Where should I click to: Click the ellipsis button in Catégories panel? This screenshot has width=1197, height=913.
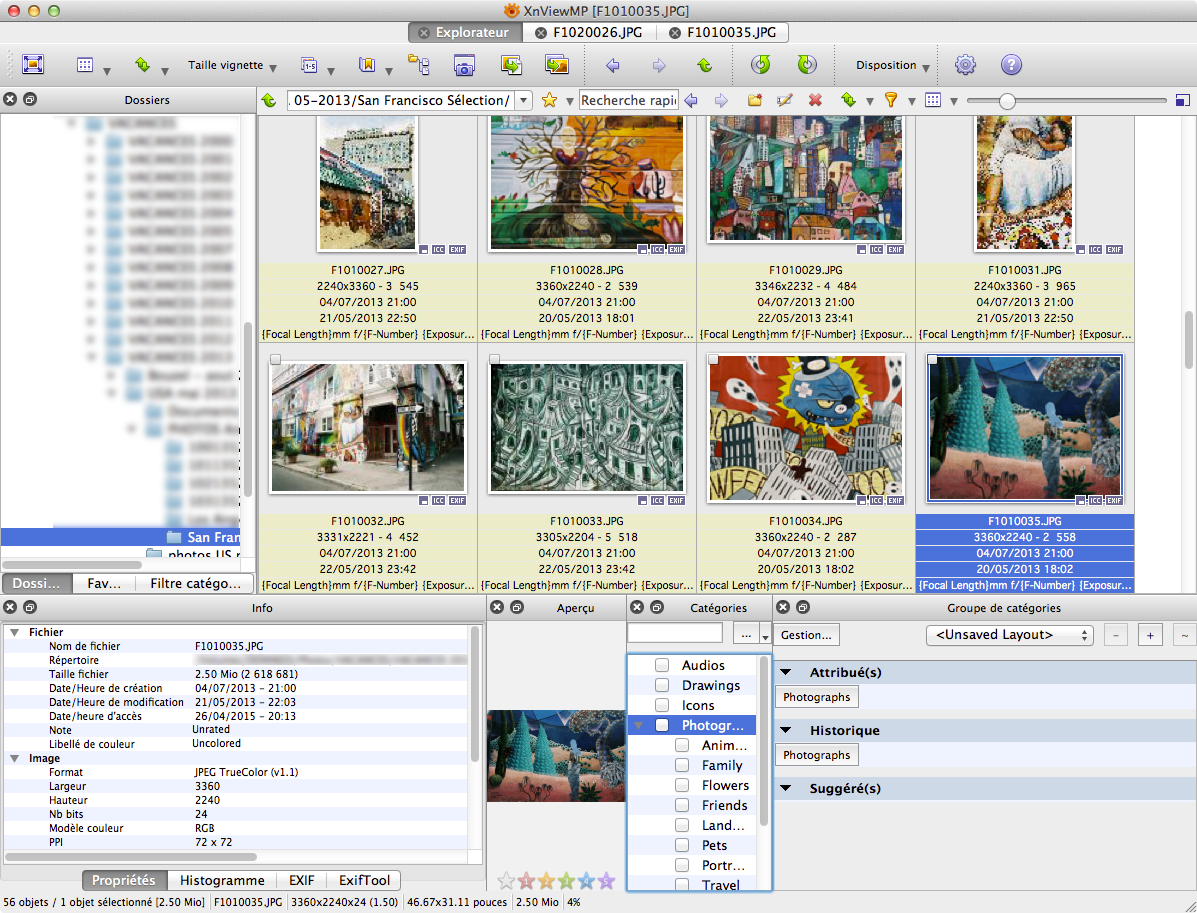click(745, 635)
